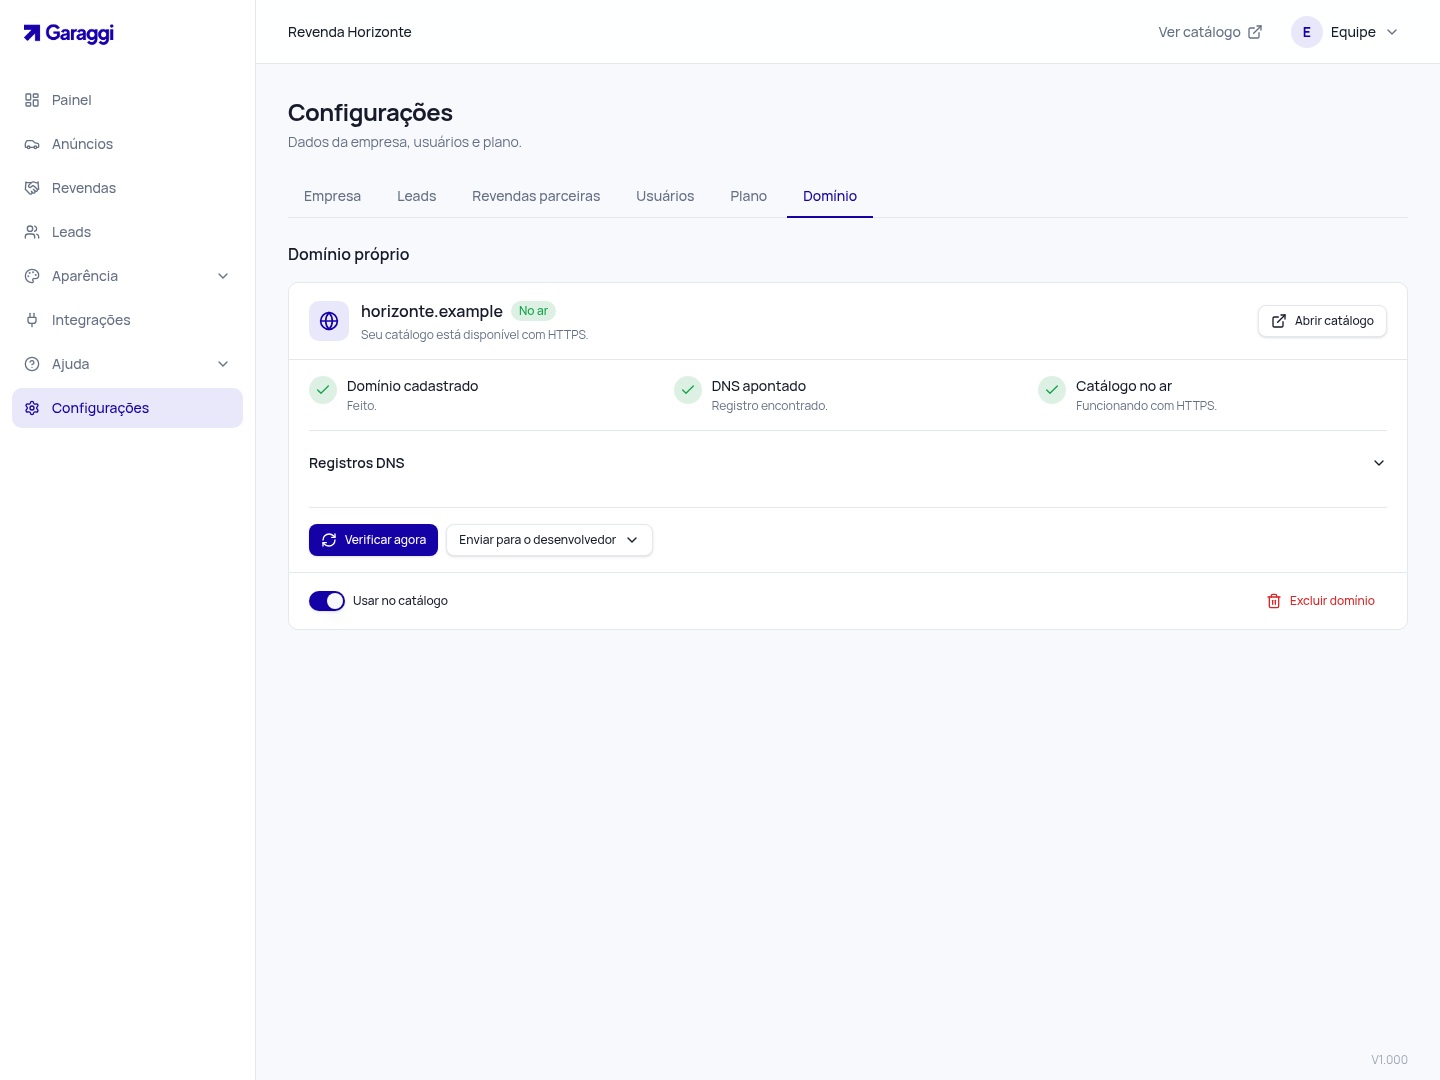Image resolution: width=1440 pixels, height=1080 pixels.
Task: Click the Verificar agora button
Action: tap(373, 540)
